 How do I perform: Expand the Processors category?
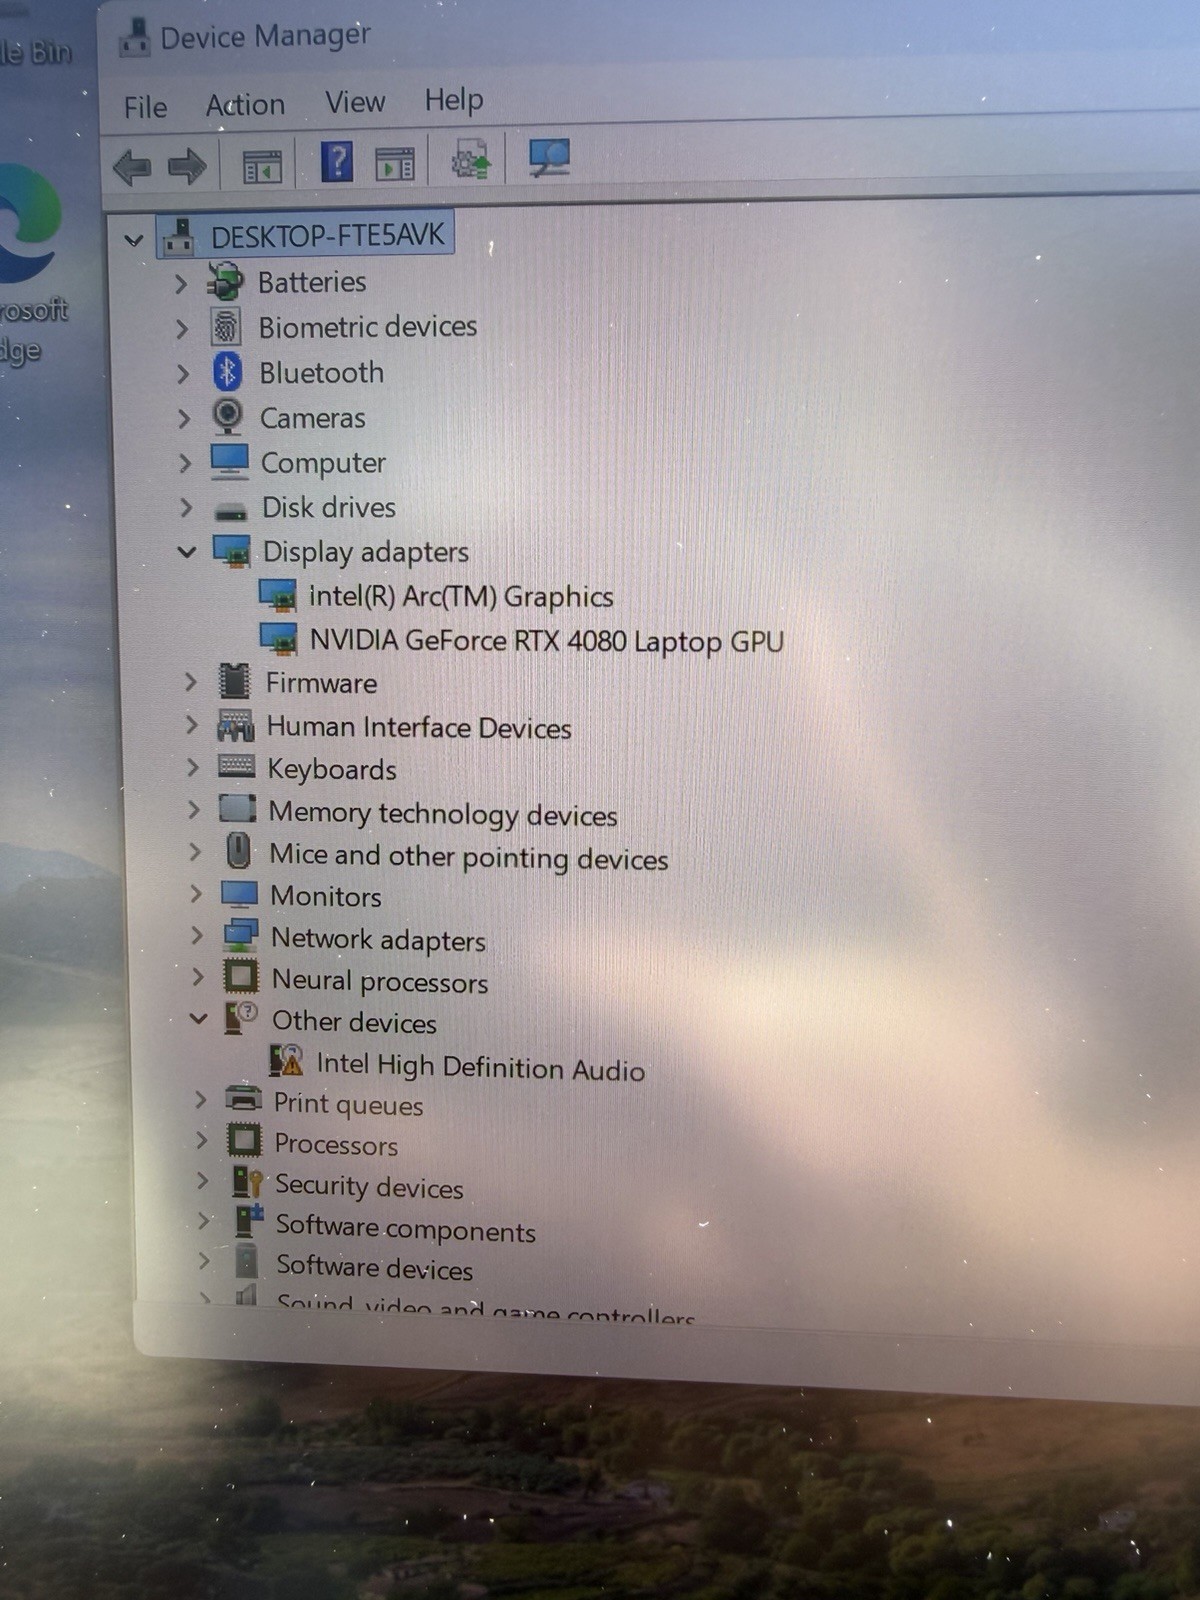tap(201, 1140)
